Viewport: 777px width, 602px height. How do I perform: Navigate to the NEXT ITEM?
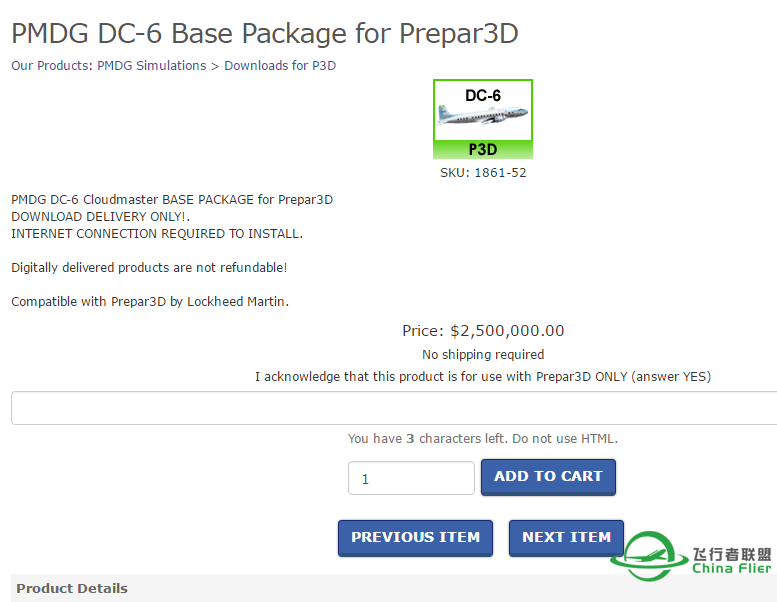click(x=566, y=538)
